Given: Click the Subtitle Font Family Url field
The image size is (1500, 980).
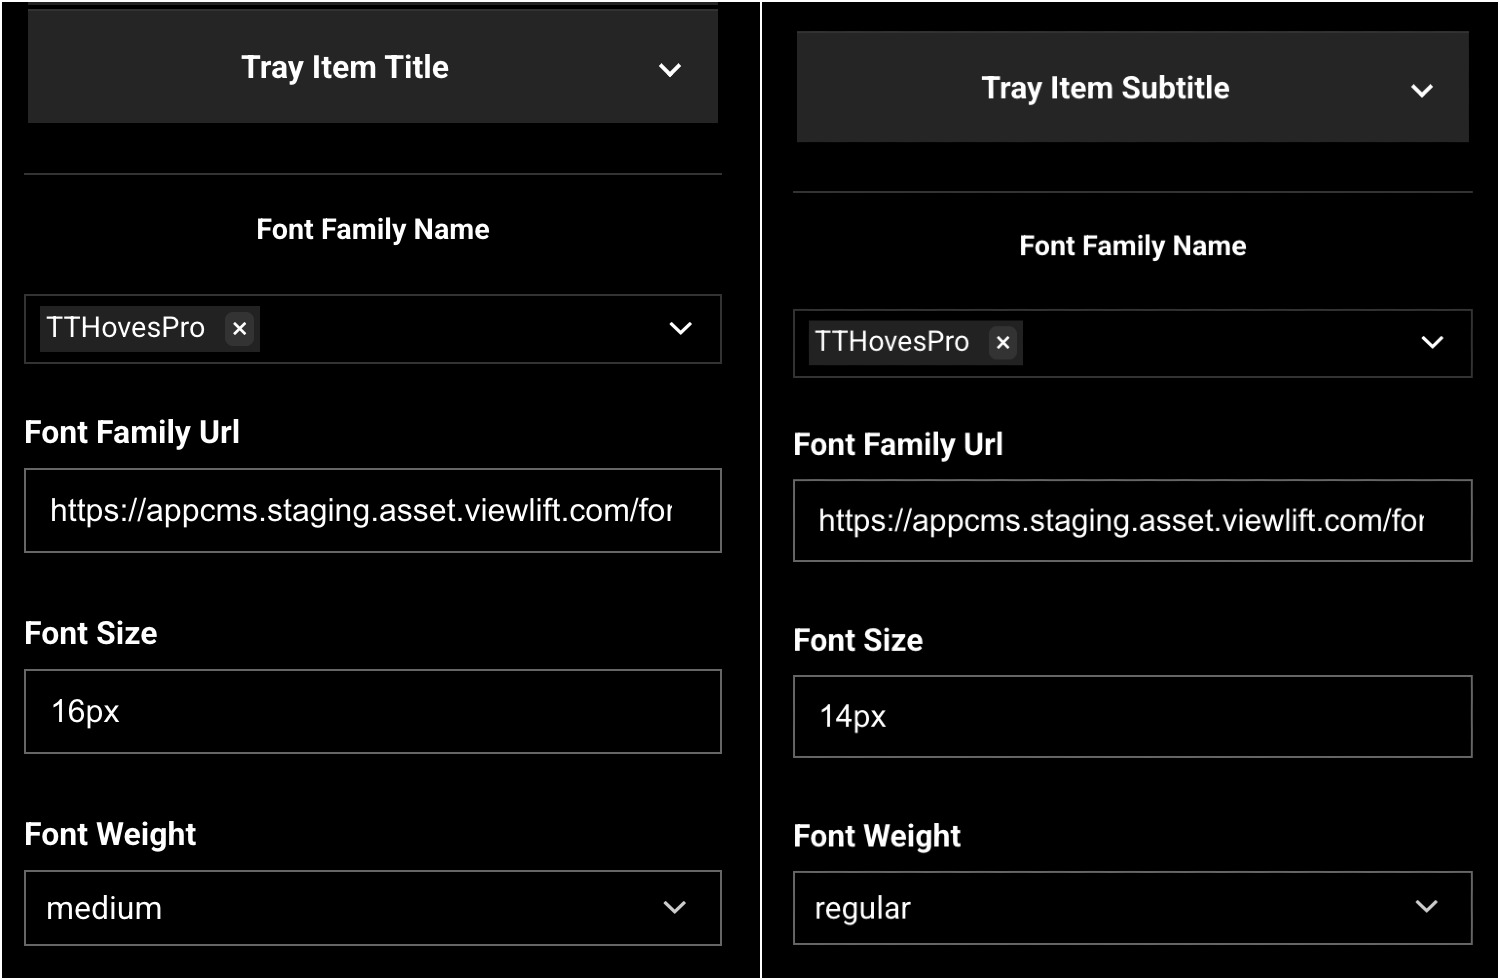Looking at the screenshot, I should point(1132,521).
